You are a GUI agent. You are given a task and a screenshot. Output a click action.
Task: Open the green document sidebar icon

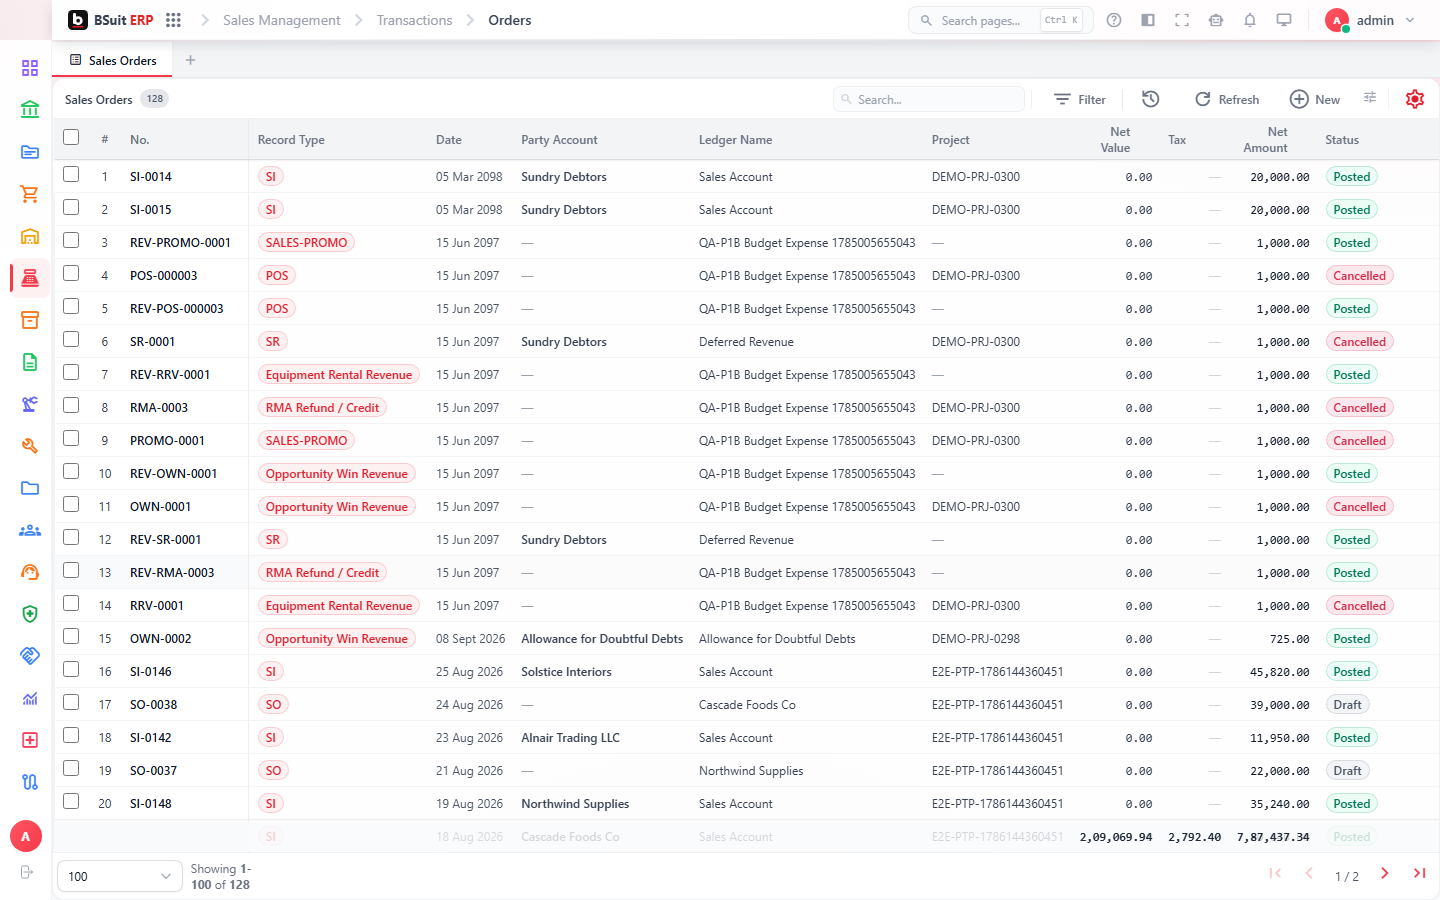point(30,362)
